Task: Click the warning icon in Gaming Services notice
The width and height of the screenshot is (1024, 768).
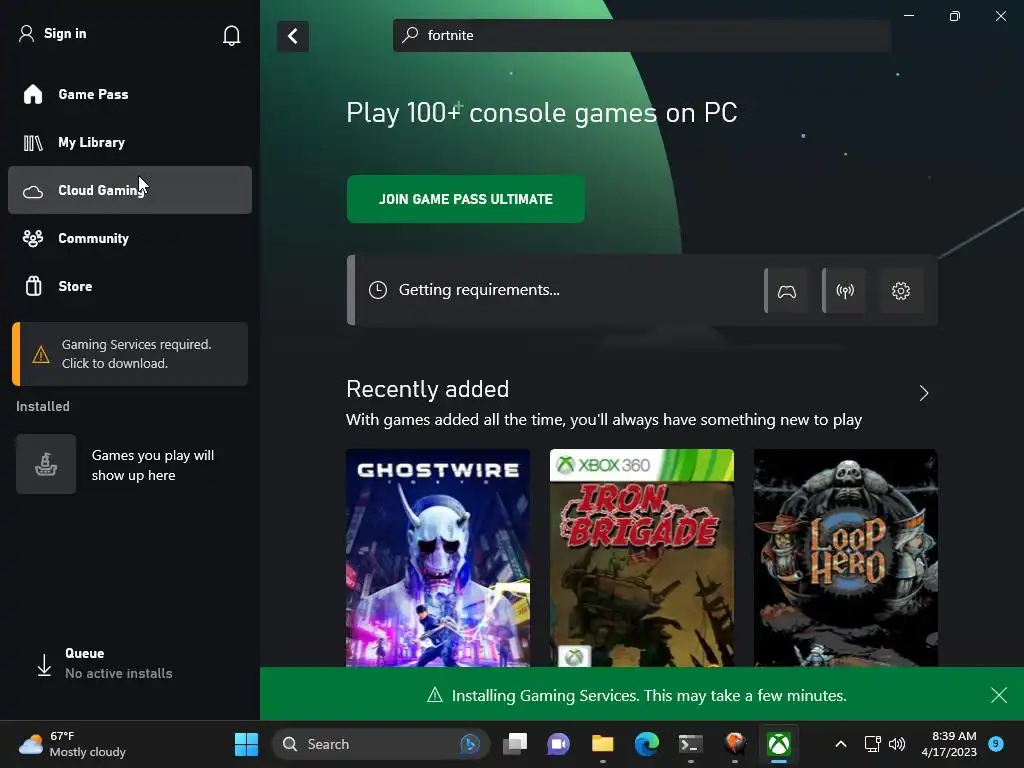Action: (x=41, y=355)
